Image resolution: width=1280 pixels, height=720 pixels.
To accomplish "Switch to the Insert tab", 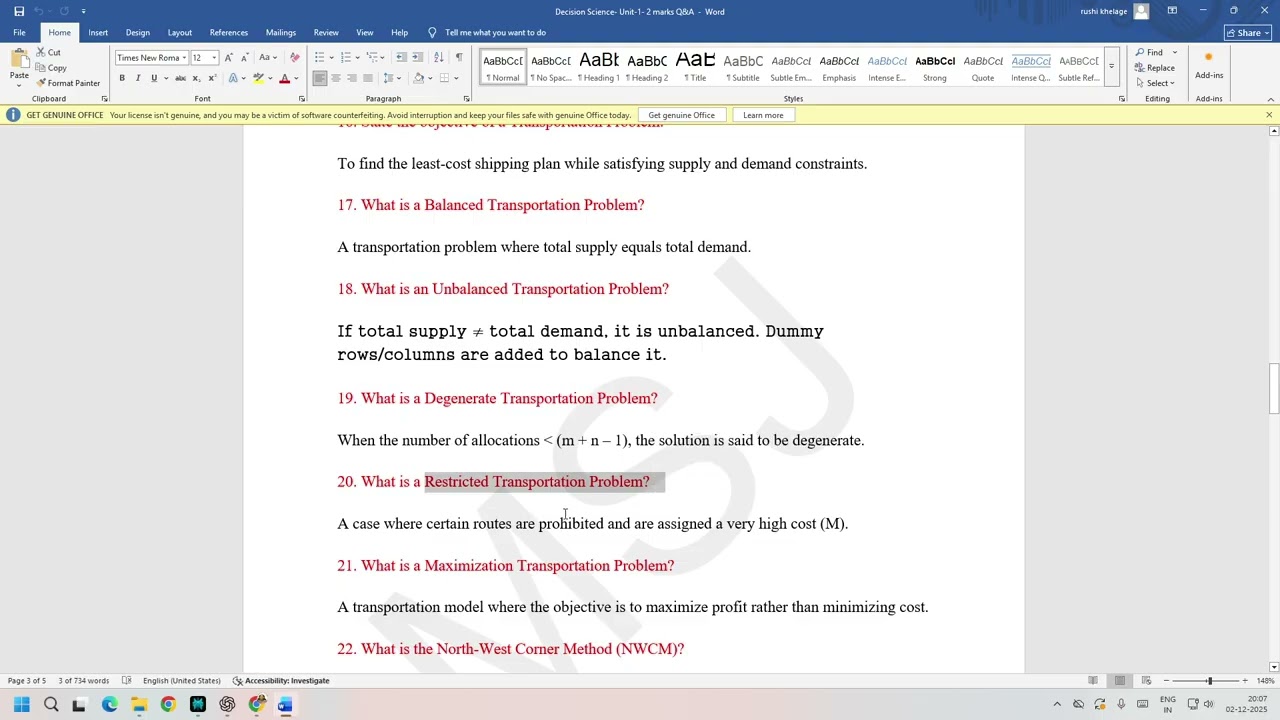I will (98, 32).
